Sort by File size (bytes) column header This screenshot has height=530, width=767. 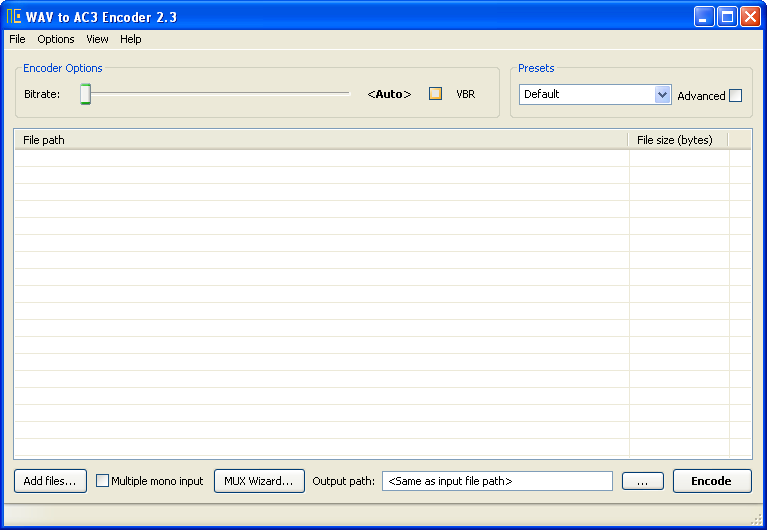(x=678, y=140)
